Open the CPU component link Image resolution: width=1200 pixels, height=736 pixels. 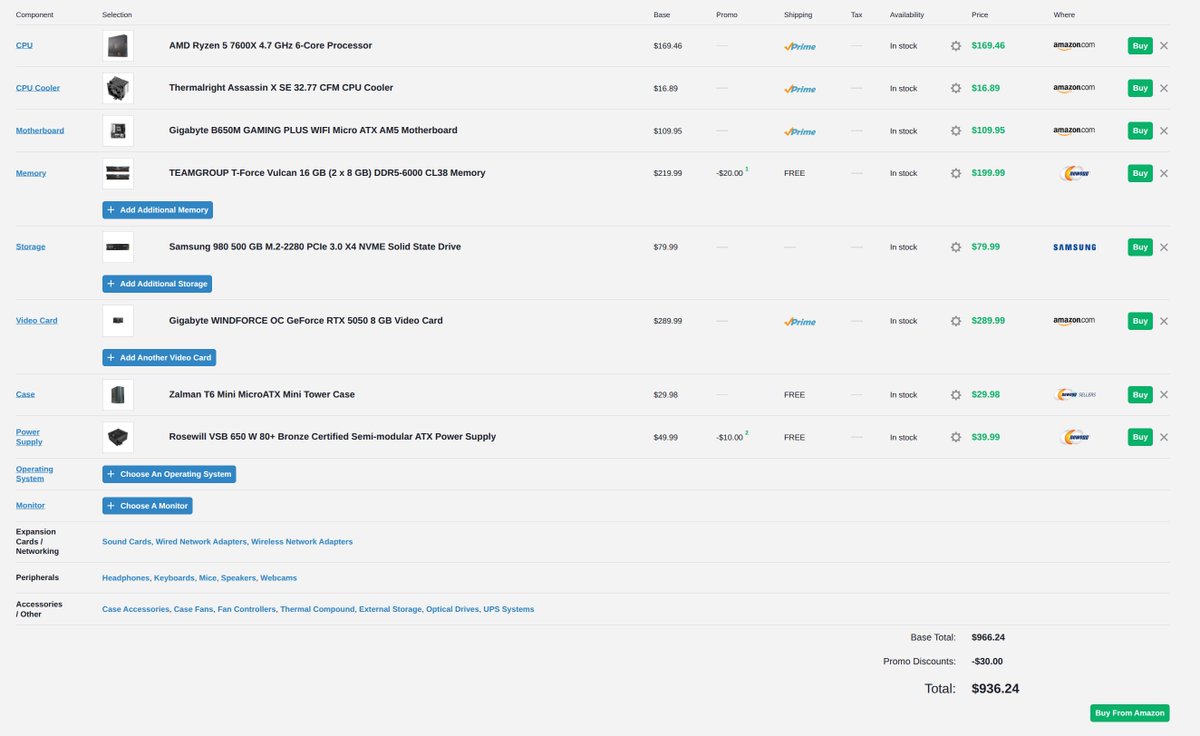pos(23,46)
